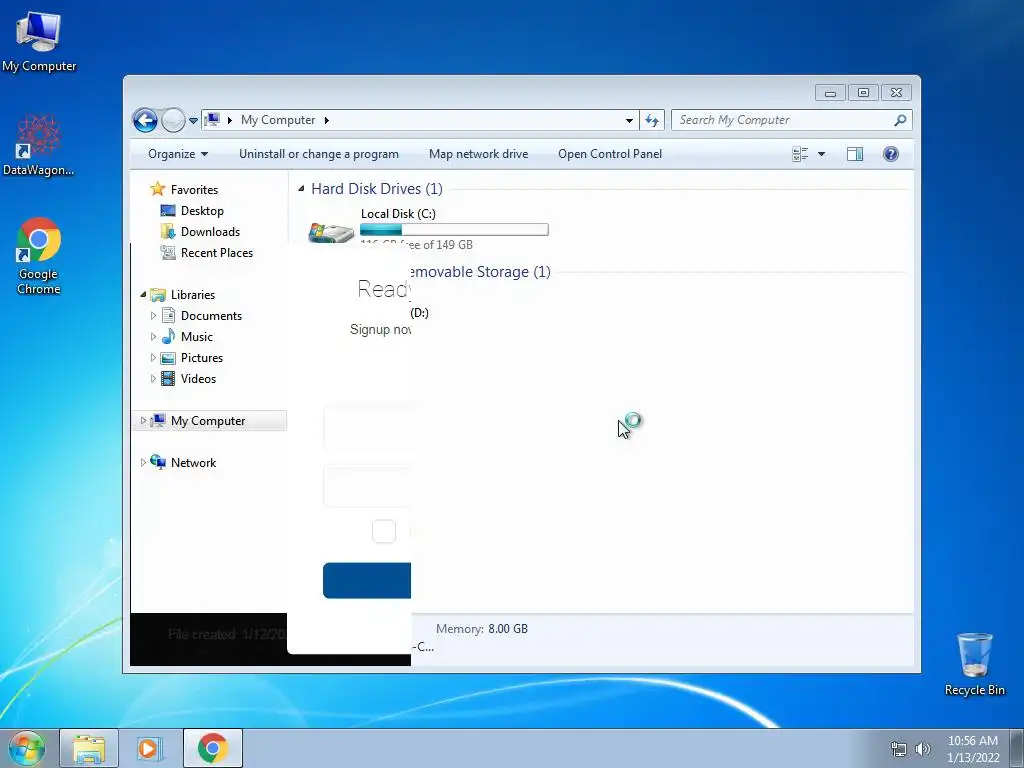Open the view options dropdown arrow

click(x=822, y=154)
